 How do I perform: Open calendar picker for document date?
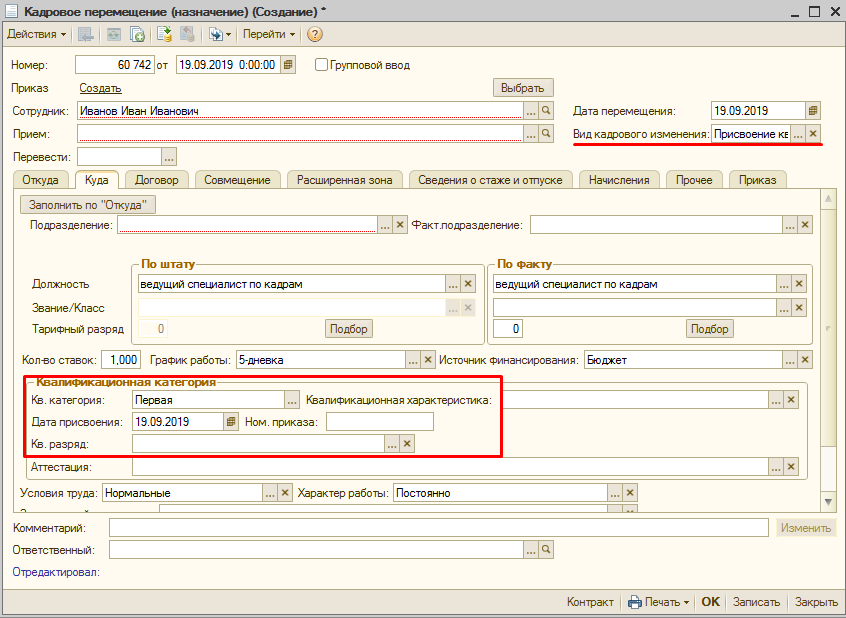coord(288,65)
